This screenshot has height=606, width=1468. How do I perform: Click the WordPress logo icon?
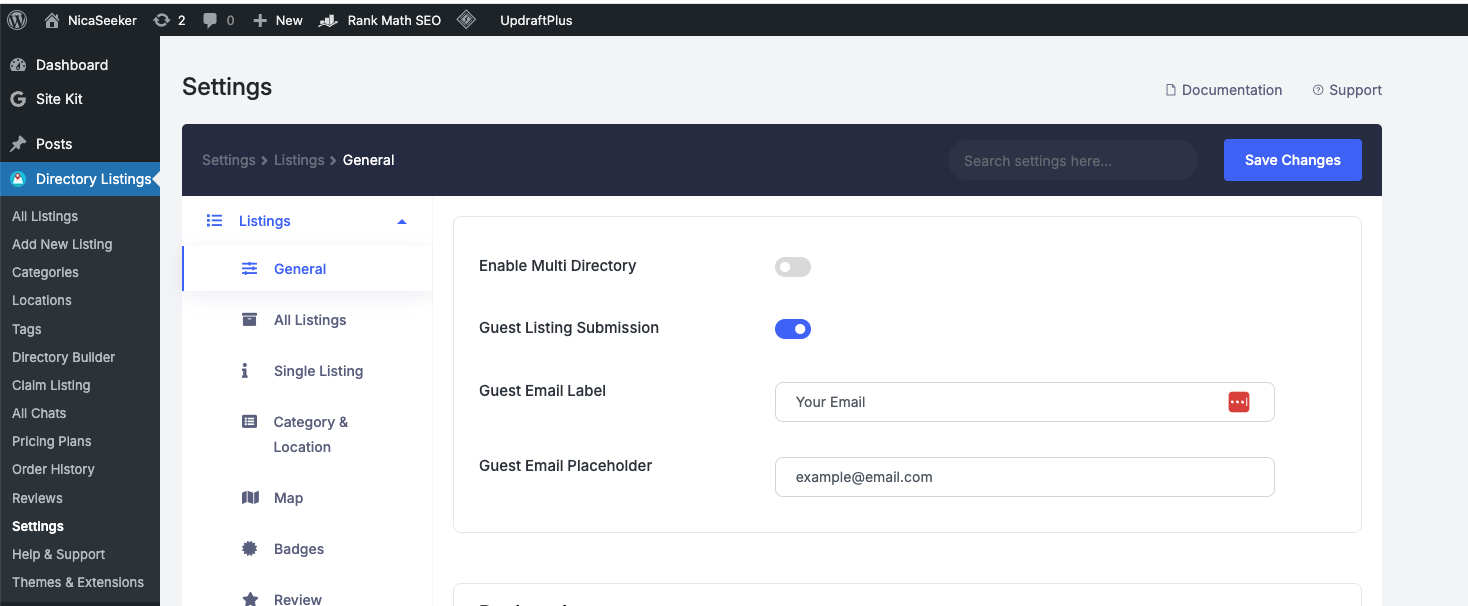coord(17,20)
